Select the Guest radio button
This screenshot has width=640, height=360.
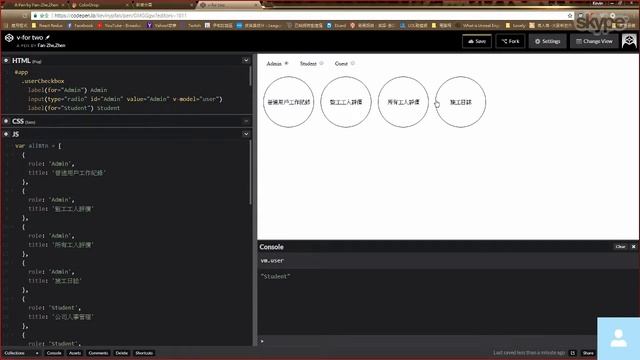353,63
